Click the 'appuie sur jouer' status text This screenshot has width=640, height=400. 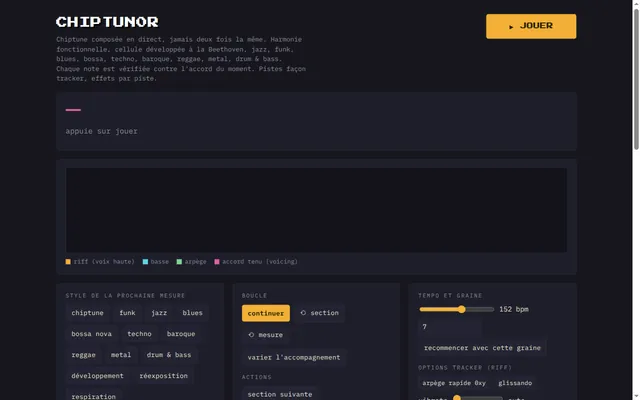click(x=101, y=131)
